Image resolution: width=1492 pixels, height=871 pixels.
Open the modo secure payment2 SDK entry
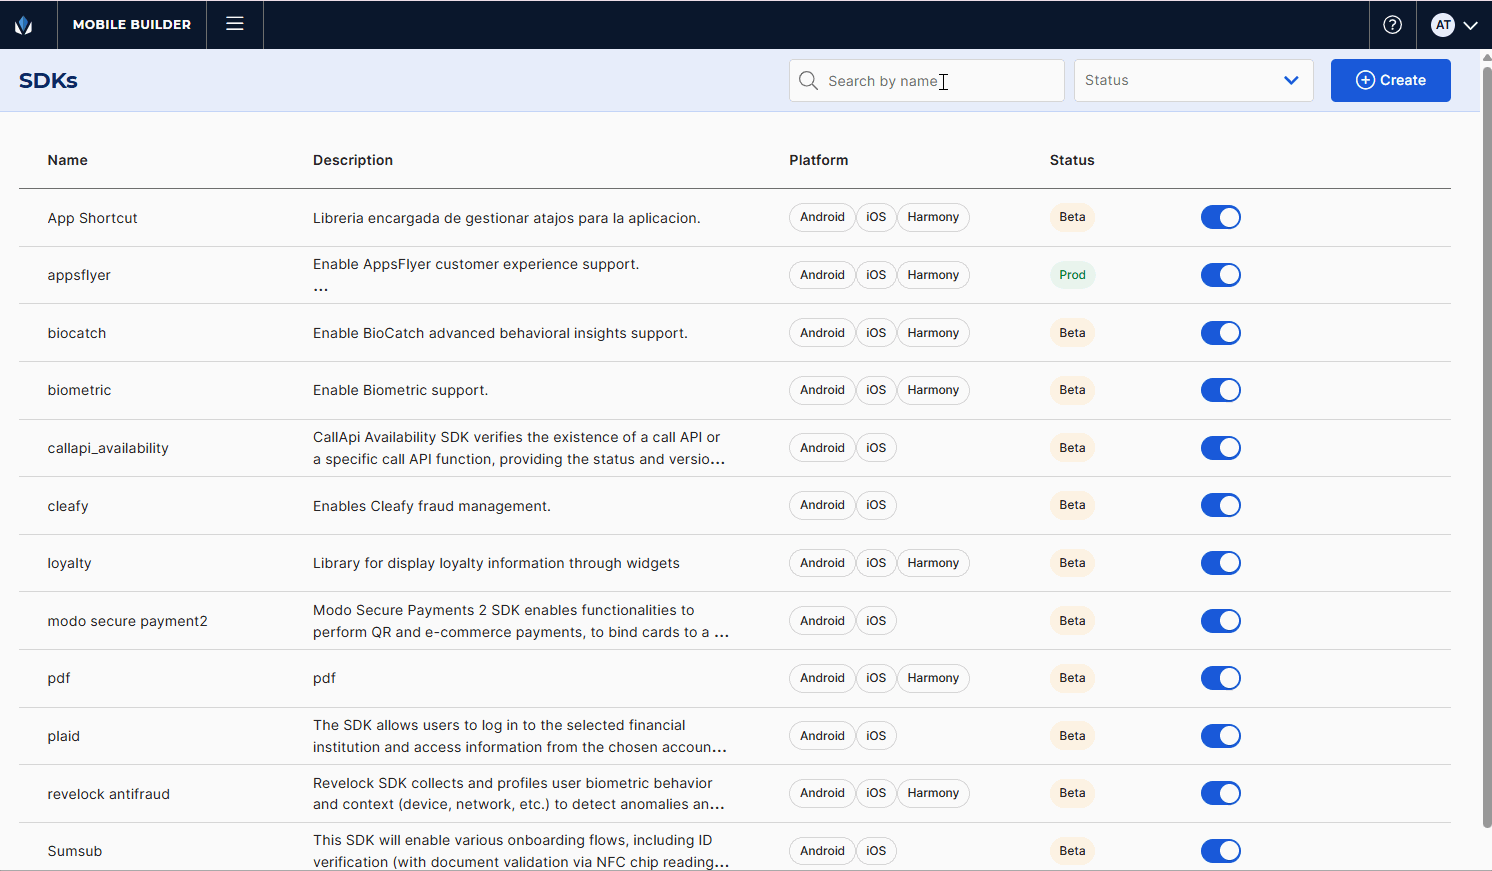[x=127, y=621]
